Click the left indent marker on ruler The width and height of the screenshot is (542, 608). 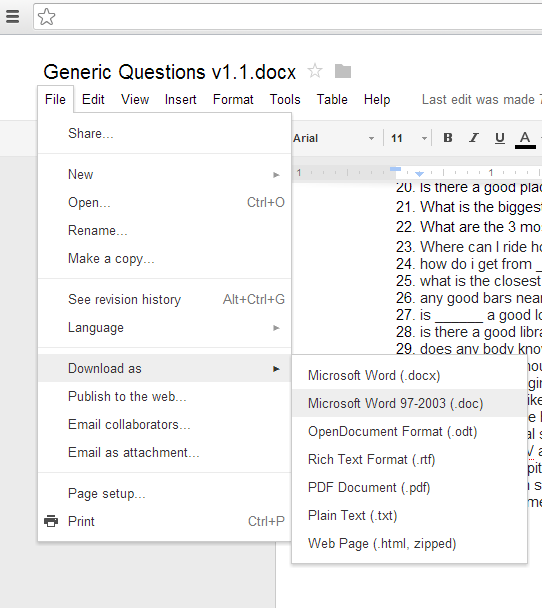coord(419,174)
